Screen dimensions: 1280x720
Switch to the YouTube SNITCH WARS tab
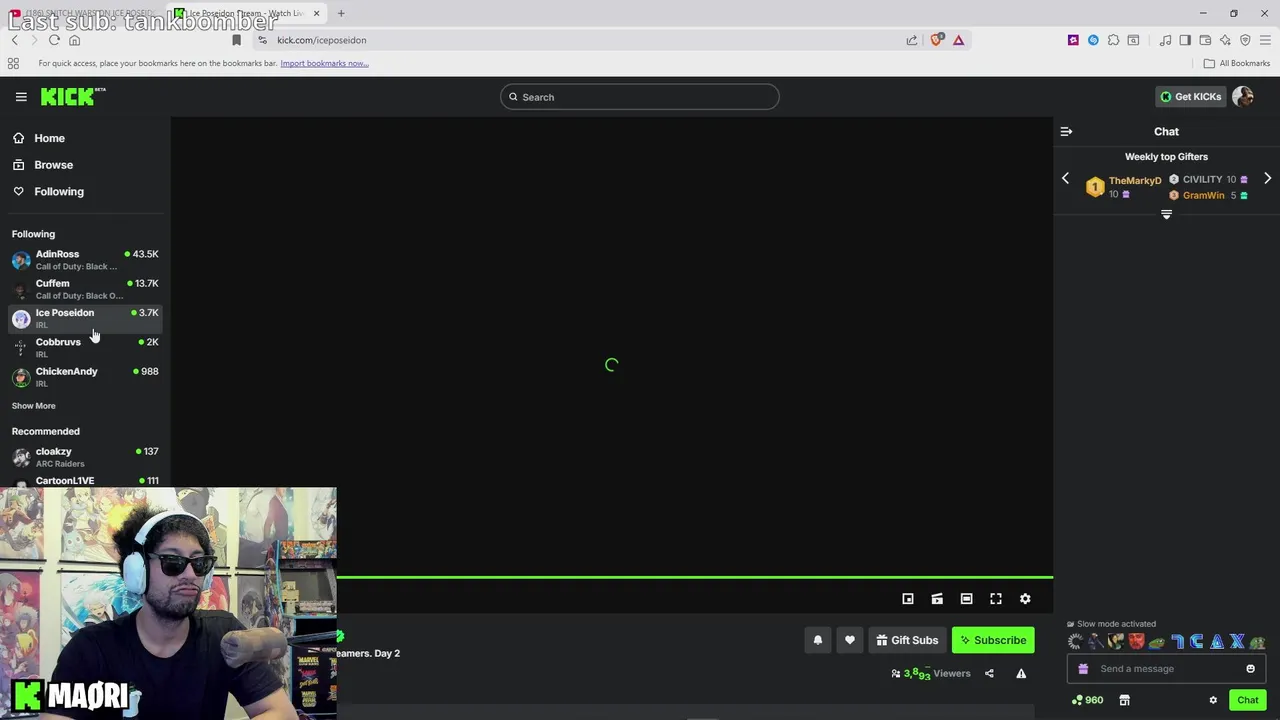point(82,14)
